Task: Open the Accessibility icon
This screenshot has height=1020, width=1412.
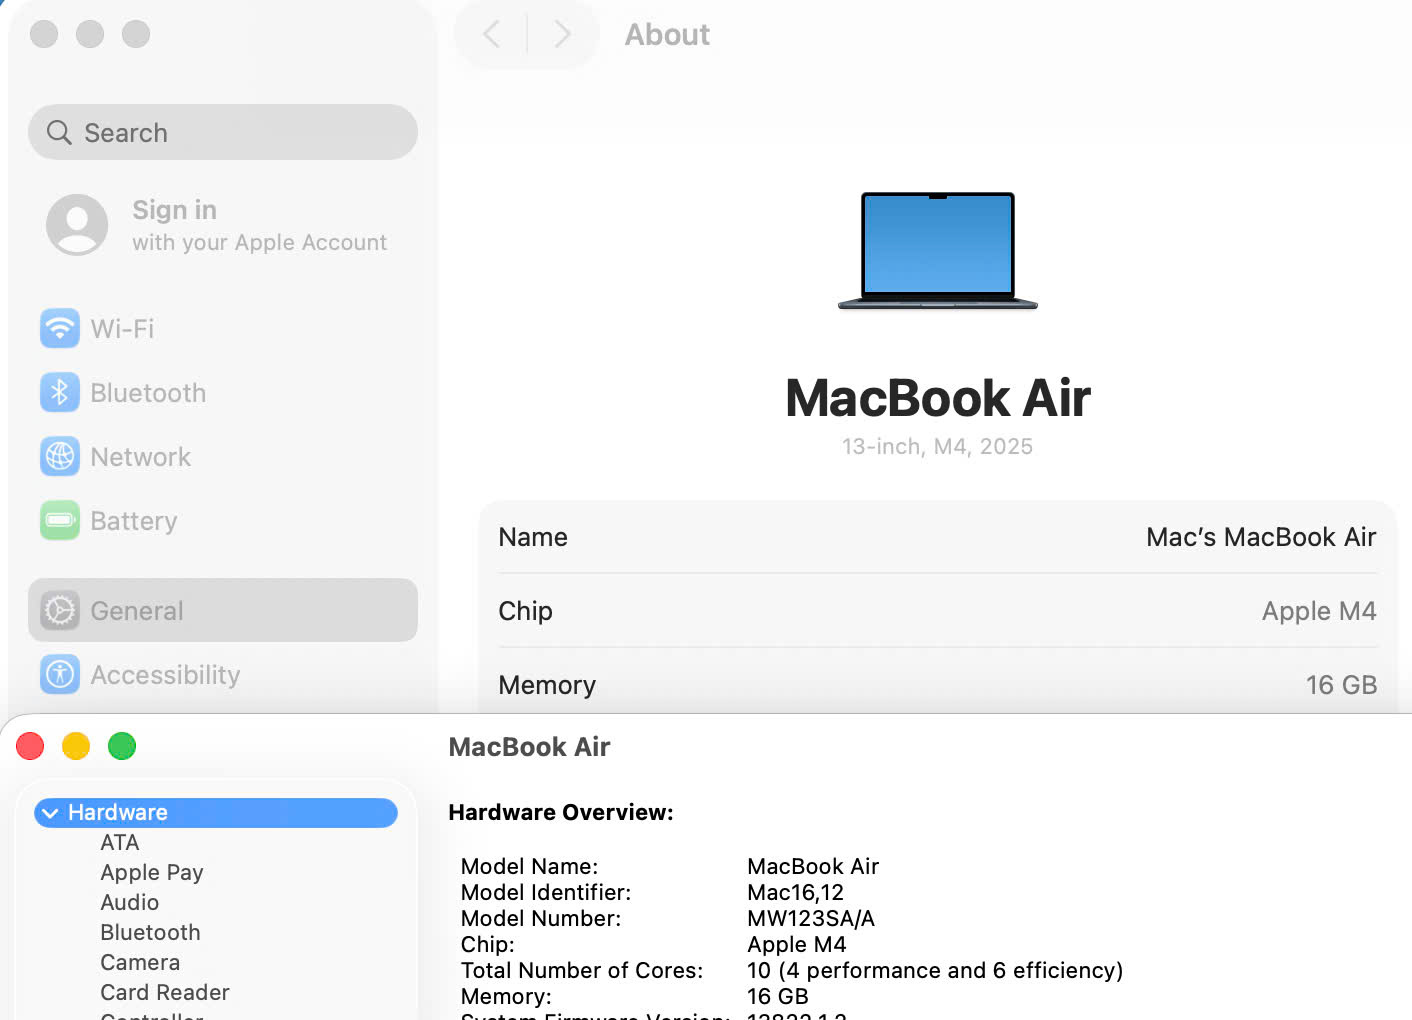Action: coord(60,675)
